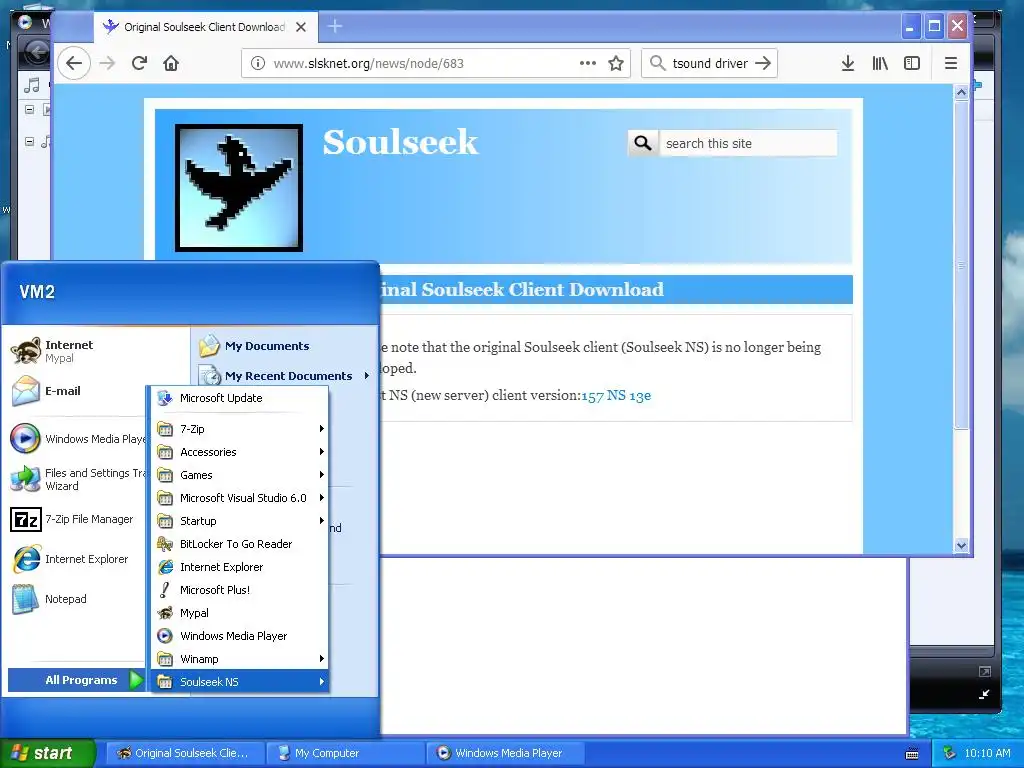
Task: Switch to My Computer taskbar button
Action: pos(345,753)
